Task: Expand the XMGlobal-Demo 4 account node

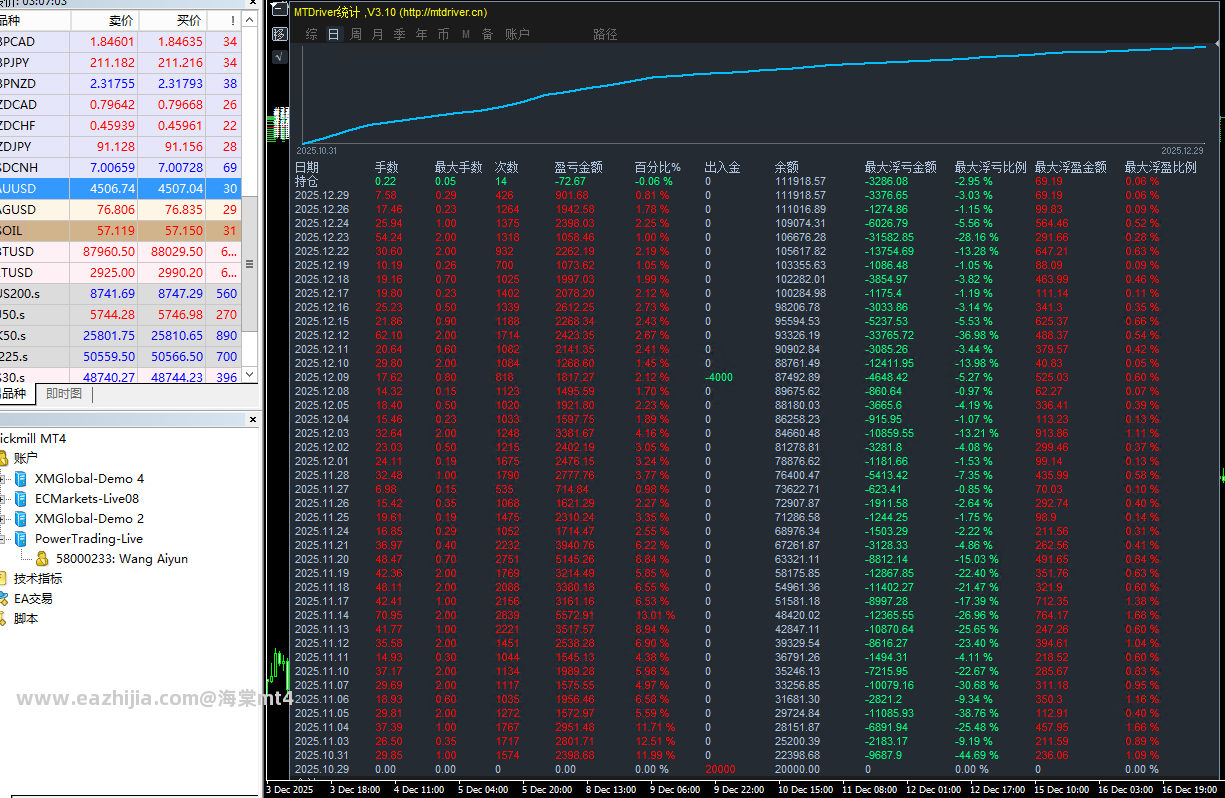Action: [3, 478]
